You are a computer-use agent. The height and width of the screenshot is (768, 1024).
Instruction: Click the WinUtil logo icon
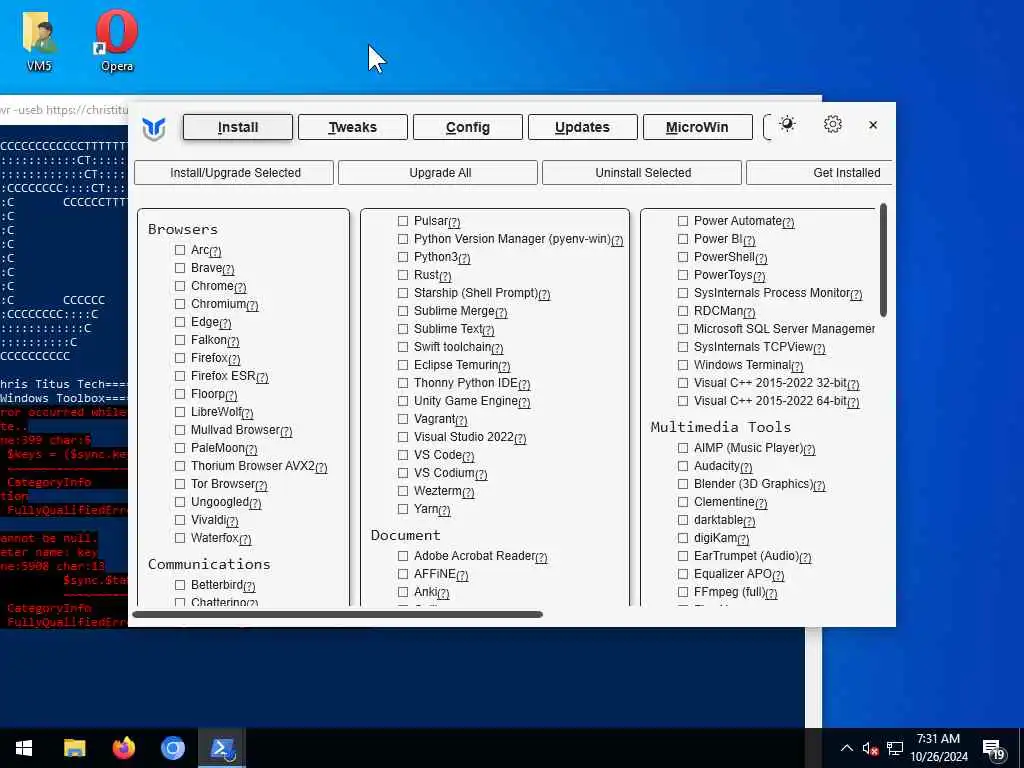click(154, 128)
